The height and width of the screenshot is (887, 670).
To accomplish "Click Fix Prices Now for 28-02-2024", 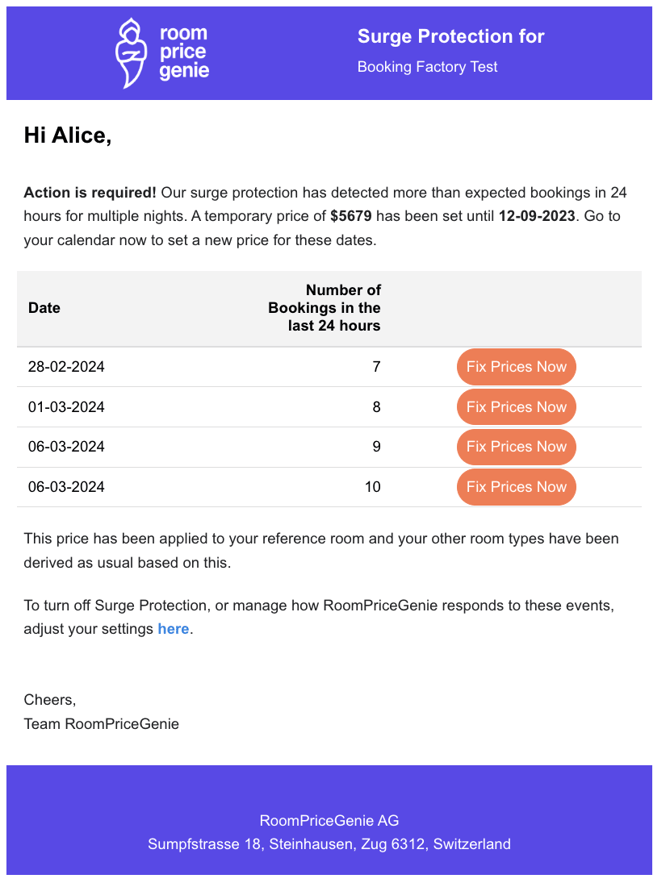I will 516,367.
